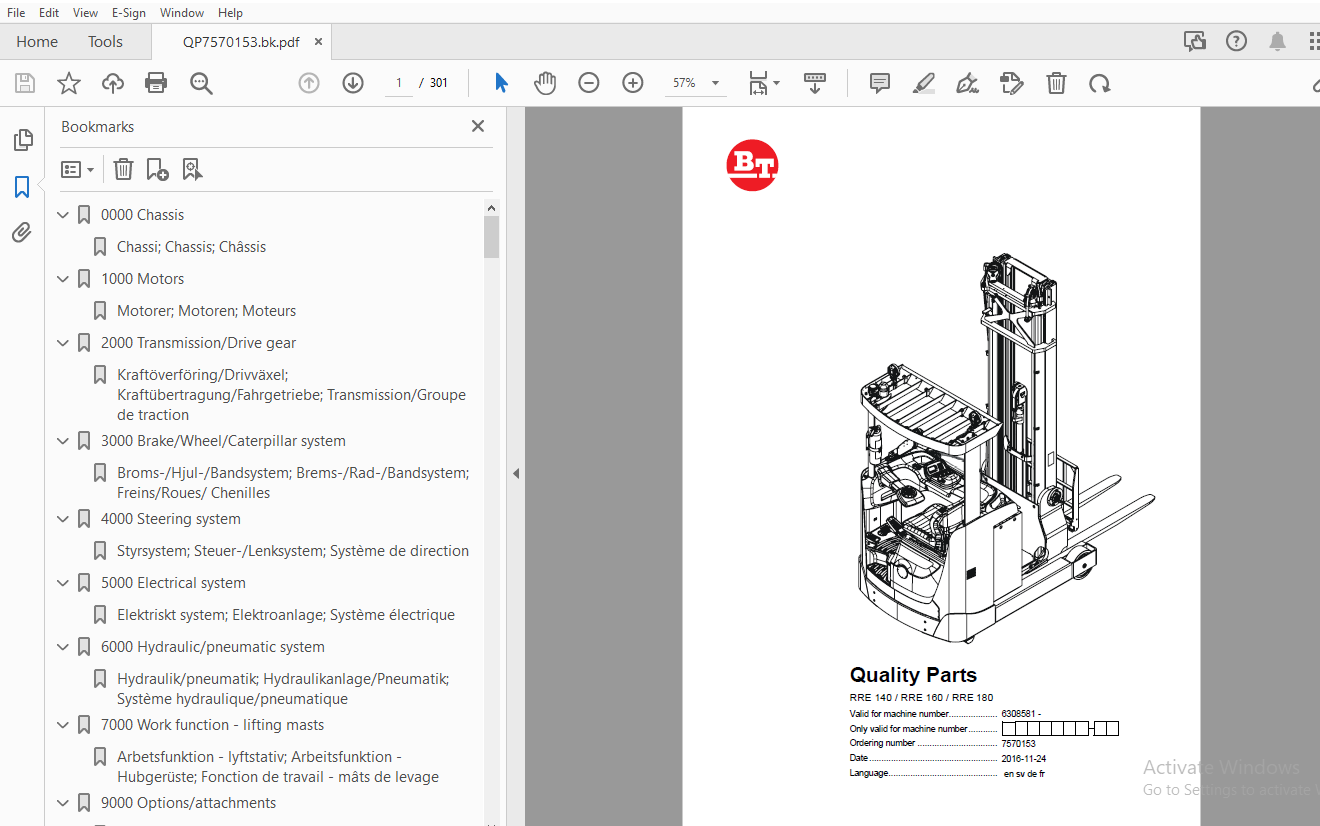
Task: Open notifications bell icon
Action: (1277, 41)
